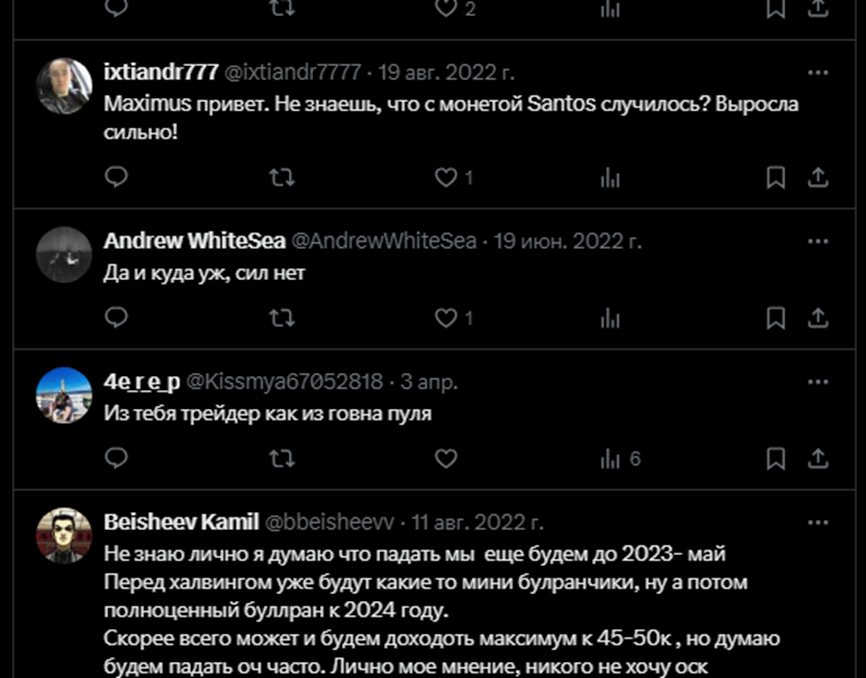This screenshot has height=678, width=866.
Task: Retweet Andrew WhiteSea's tweet
Action: tap(282, 318)
